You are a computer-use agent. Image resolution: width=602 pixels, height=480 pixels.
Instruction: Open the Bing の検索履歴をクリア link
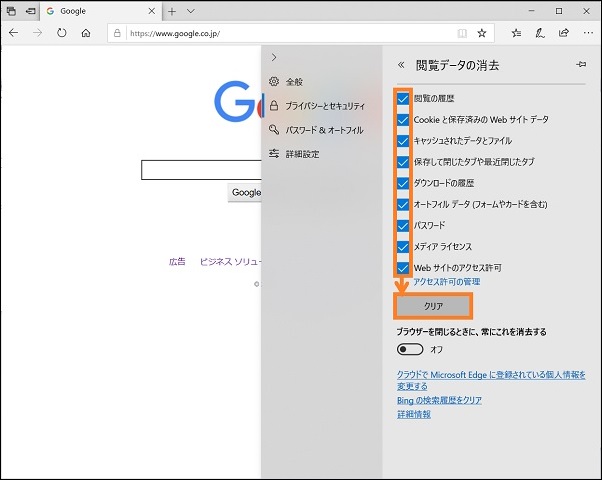[x=439, y=400]
